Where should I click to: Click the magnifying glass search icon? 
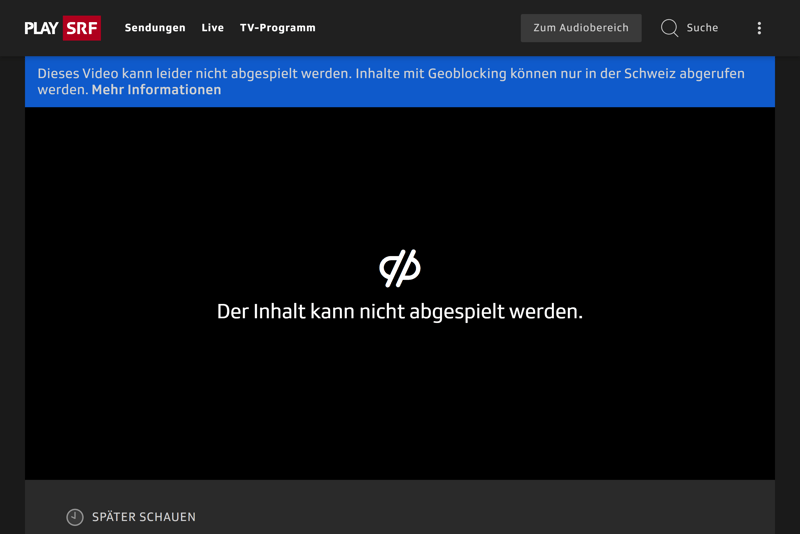click(670, 28)
